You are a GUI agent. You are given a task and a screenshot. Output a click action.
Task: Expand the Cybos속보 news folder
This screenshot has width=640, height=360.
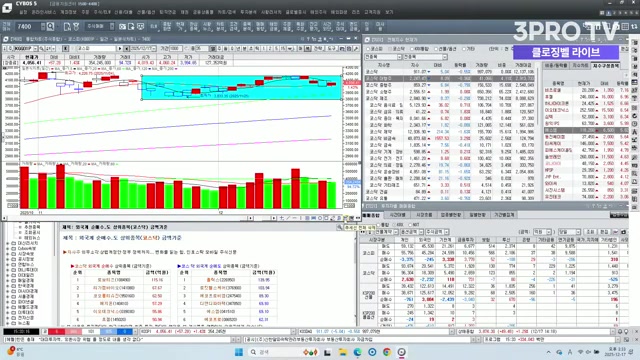tap(7, 248)
